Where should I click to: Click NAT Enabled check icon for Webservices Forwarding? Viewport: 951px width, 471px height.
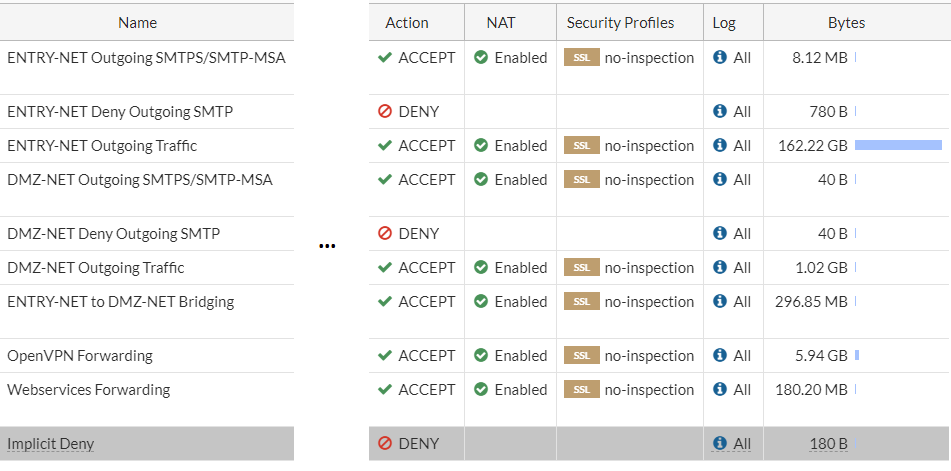481,390
